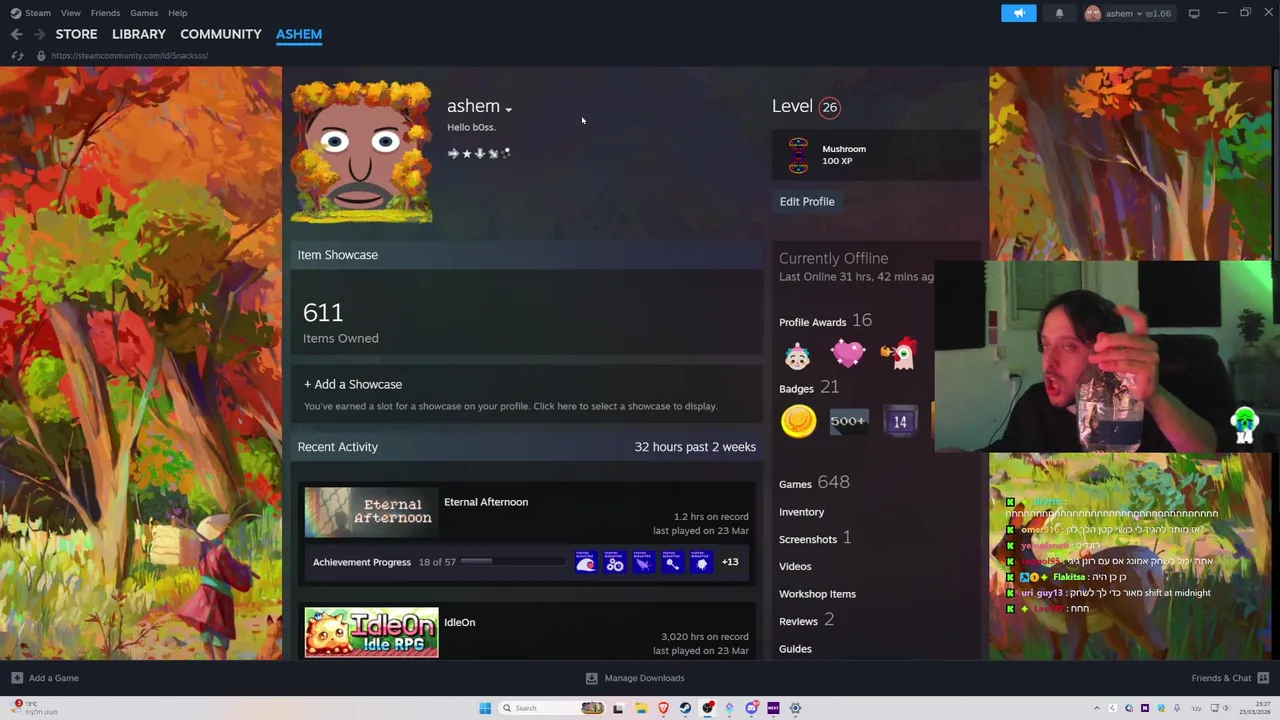1280x720 pixels.
Task: Open the Steam menu
Action: point(38,13)
